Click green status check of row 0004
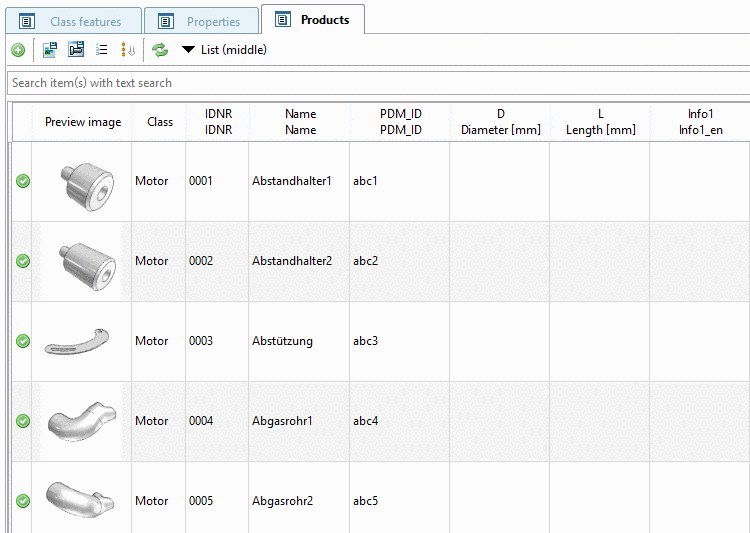This screenshot has height=533, width=750. click(23, 421)
